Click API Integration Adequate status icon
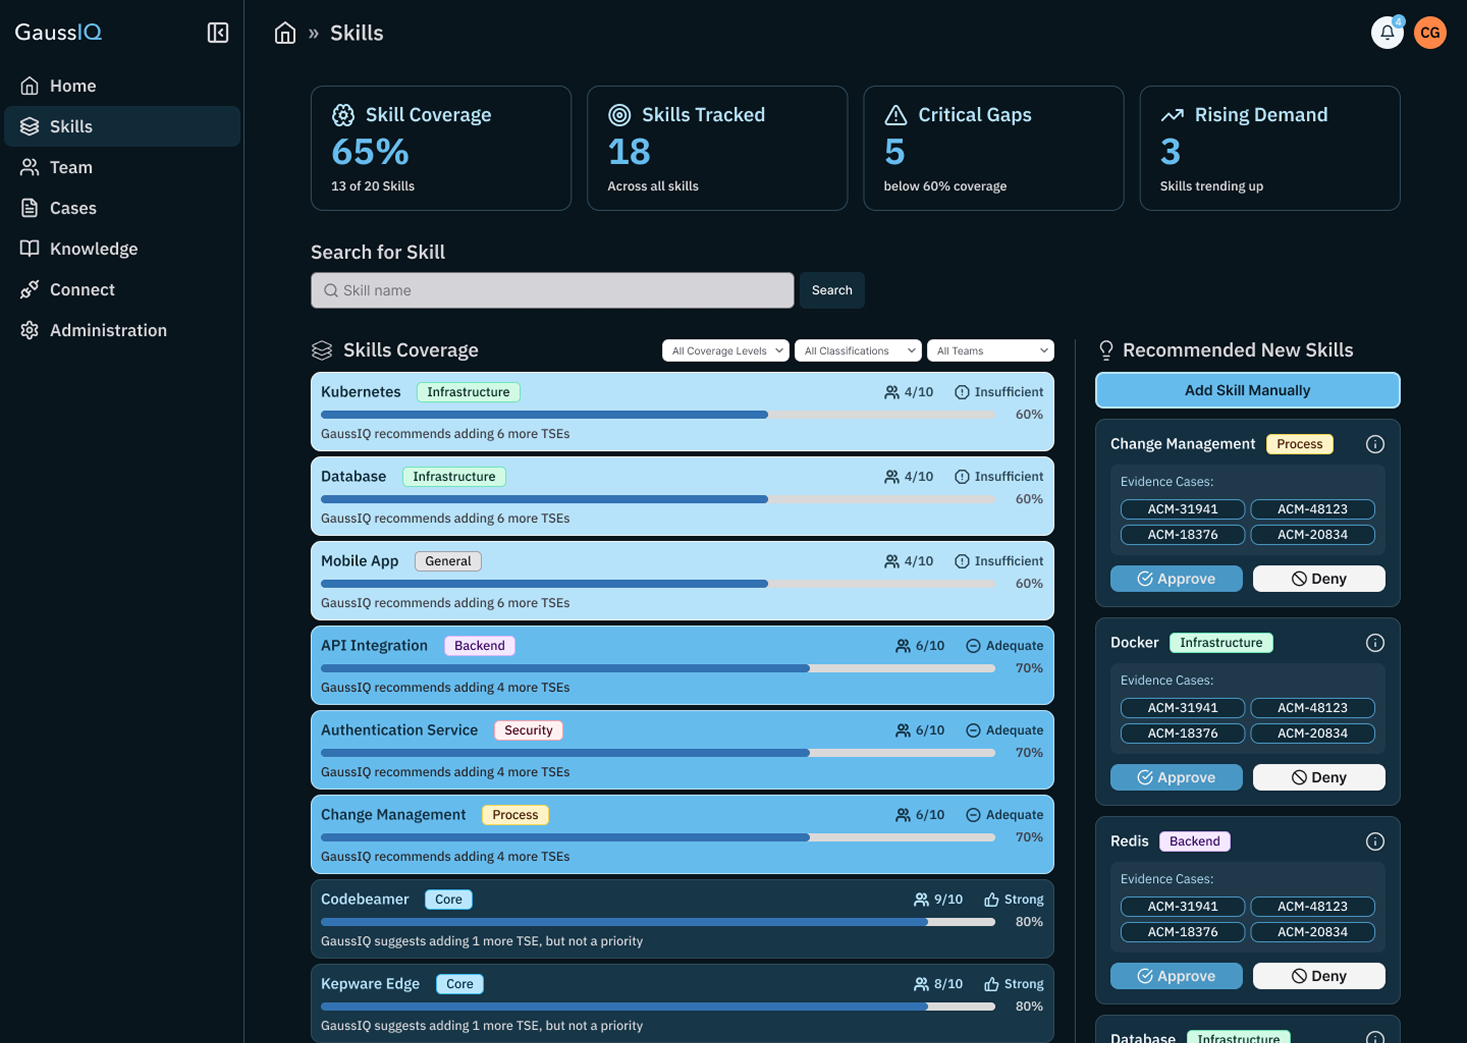The height and width of the screenshot is (1044, 1467). 973,646
